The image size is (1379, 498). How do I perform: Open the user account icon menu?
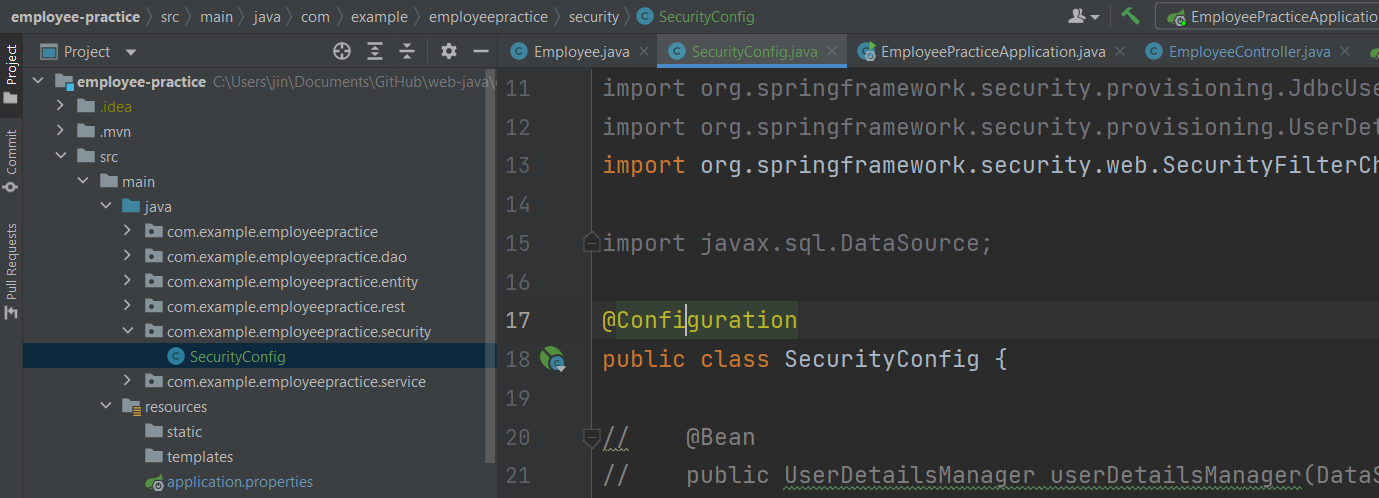click(x=1084, y=16)
